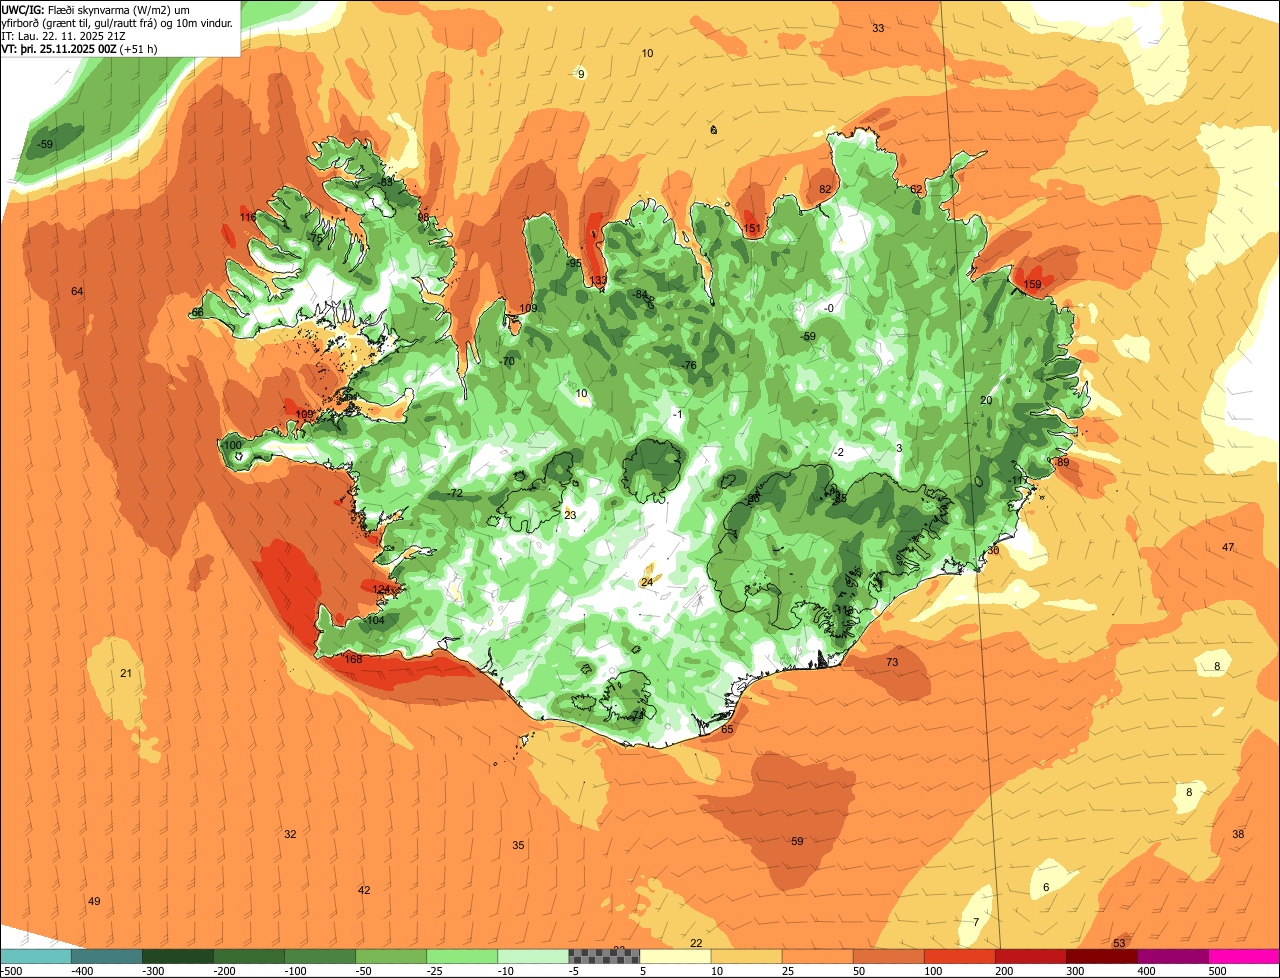
Task: Click the legend swatch between -500 and -400
Action: (36, 956)
